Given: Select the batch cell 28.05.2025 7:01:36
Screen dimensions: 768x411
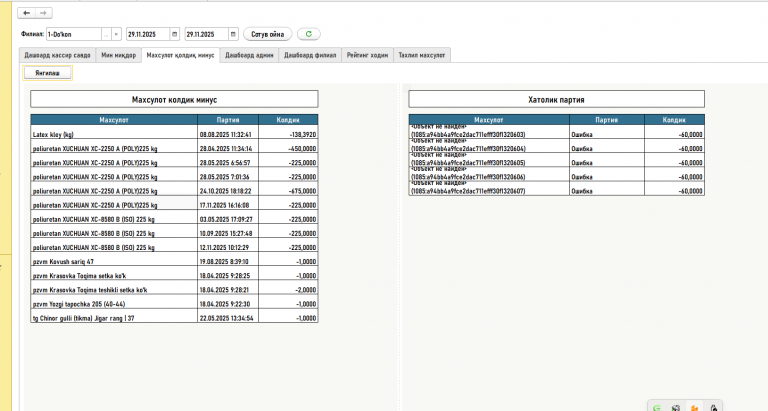Looking at the screenshot, I should 228,175.
